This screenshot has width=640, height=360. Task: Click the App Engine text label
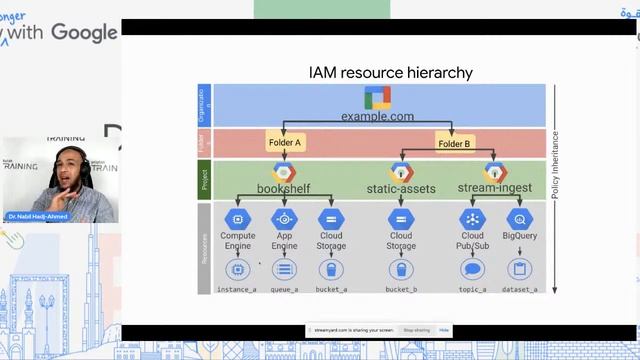(x=284, y=241)
